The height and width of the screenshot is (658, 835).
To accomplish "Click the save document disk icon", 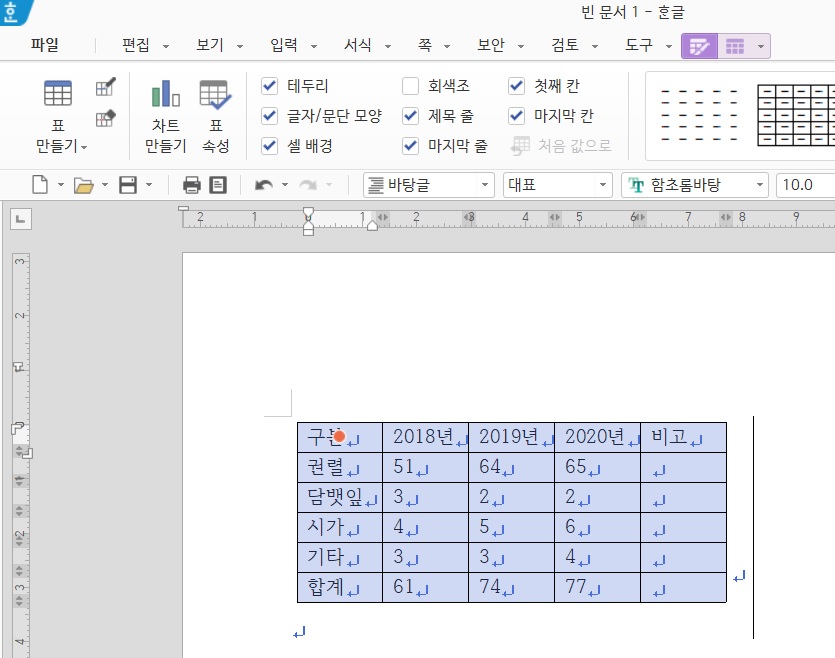I will pos(128,185).
